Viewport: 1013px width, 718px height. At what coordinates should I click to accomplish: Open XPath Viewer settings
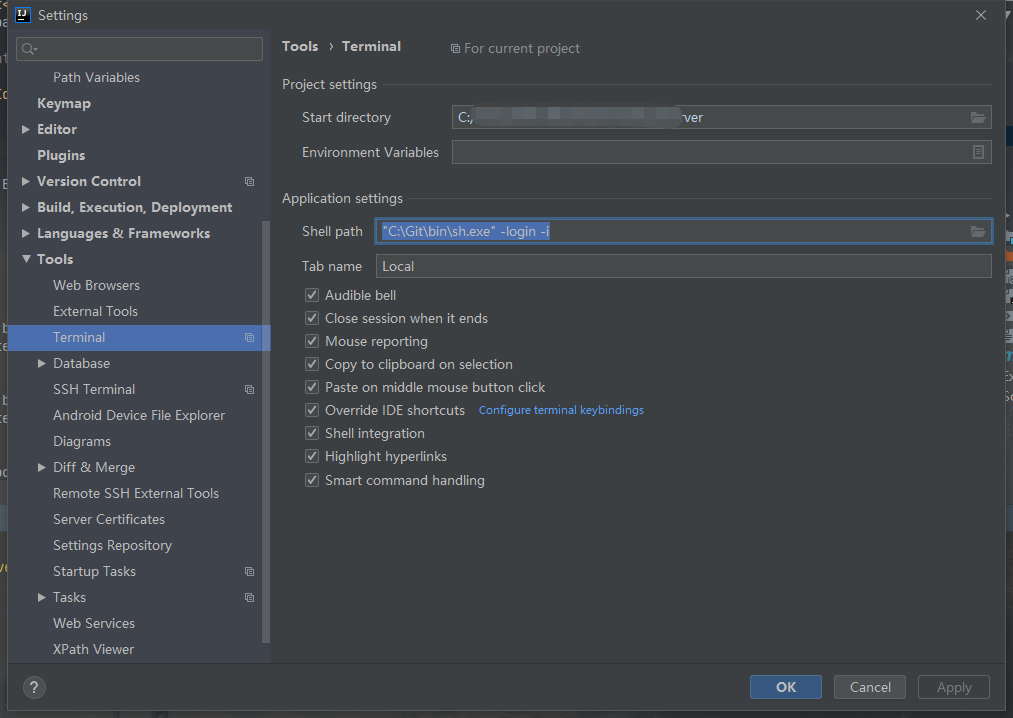[x=94, y=649]
